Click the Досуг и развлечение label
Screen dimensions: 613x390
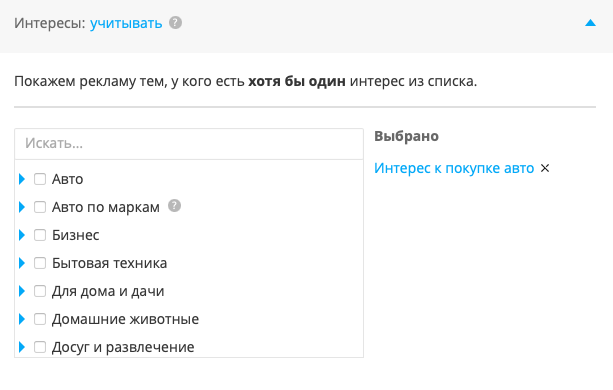(x=123, y=347)
